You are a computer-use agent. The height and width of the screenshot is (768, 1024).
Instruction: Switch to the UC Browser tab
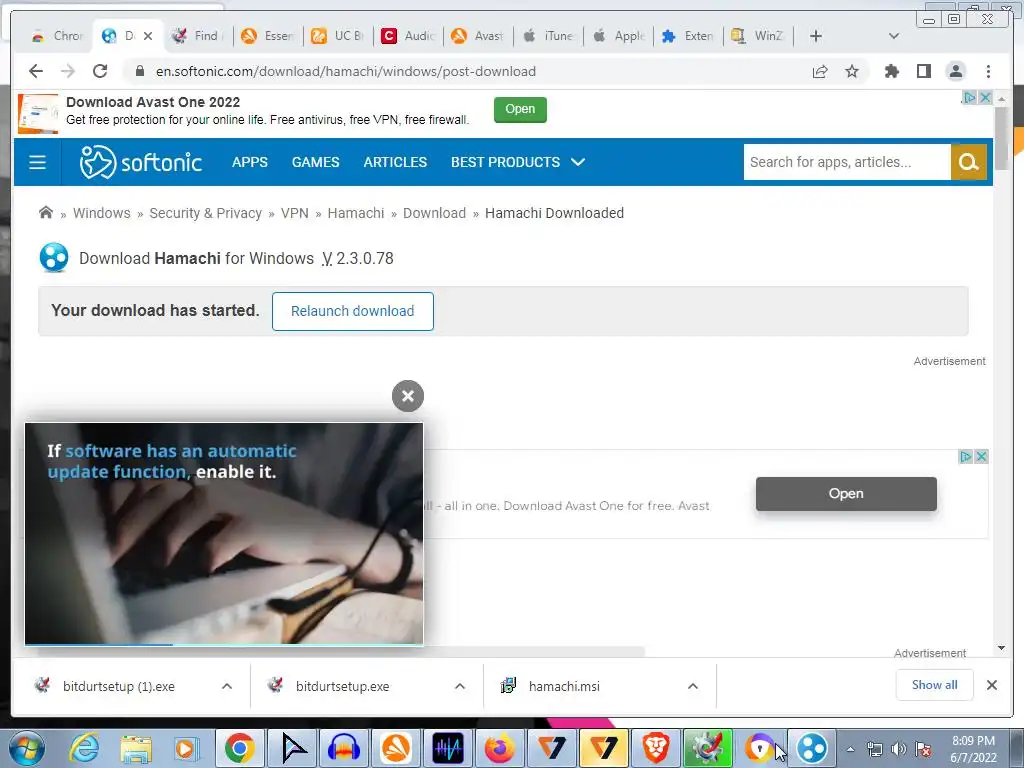338,36
